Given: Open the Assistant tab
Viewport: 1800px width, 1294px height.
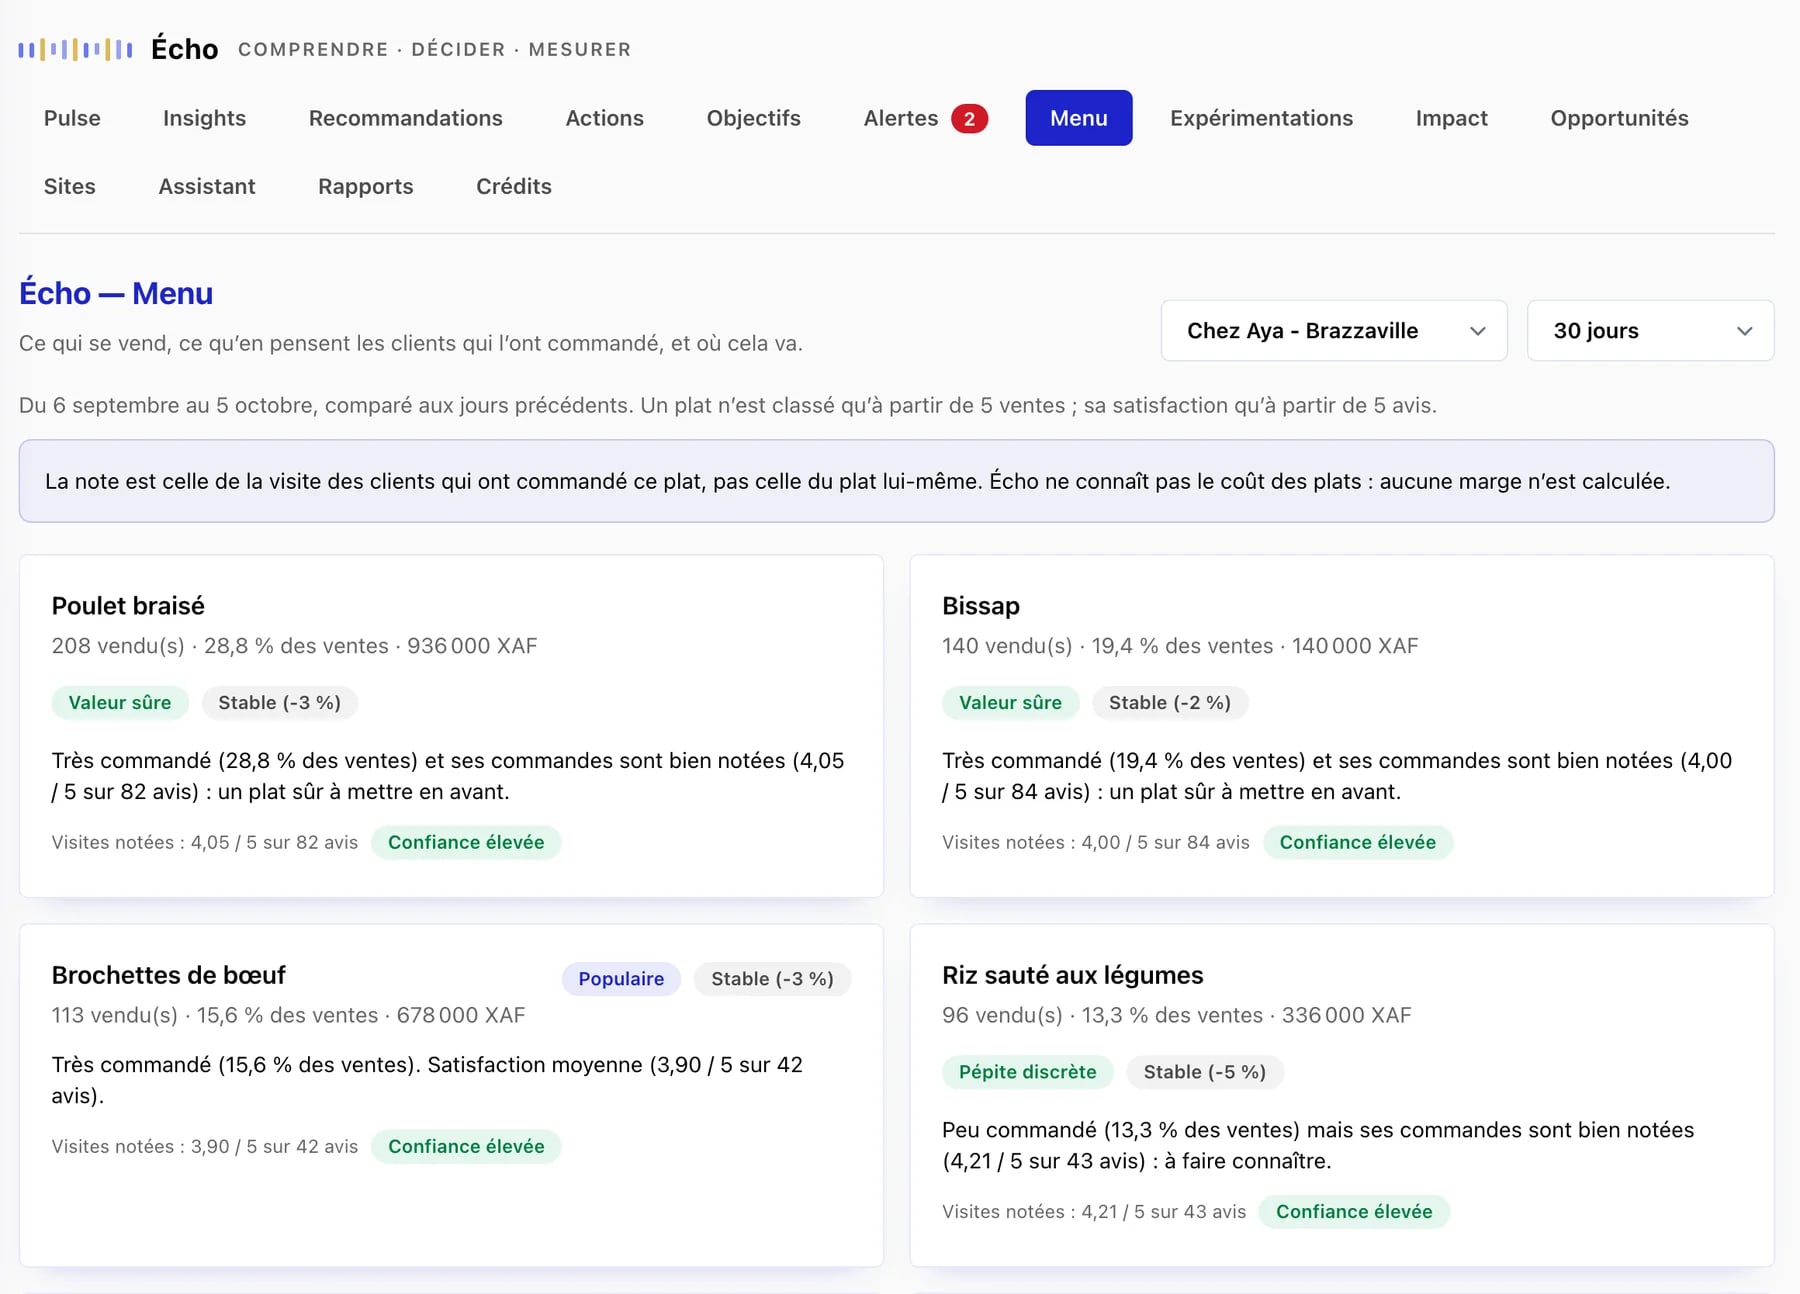Looking at the screenshot, I should 207,186.
